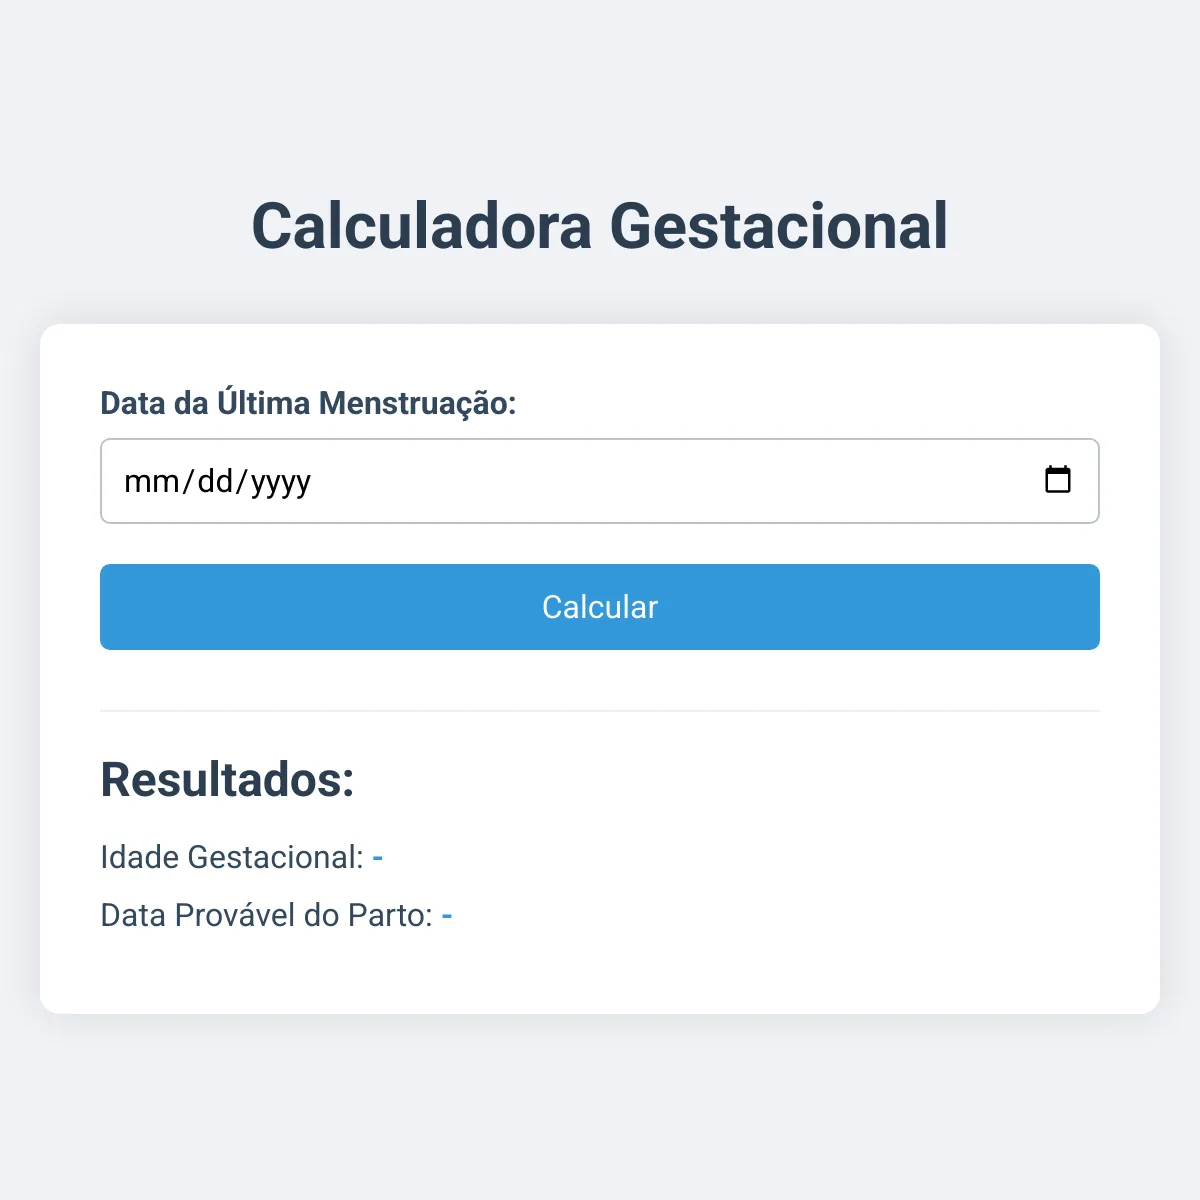Select the day segment dd
This screenshot has width=1200, height=1200.
tap(215, 481)
